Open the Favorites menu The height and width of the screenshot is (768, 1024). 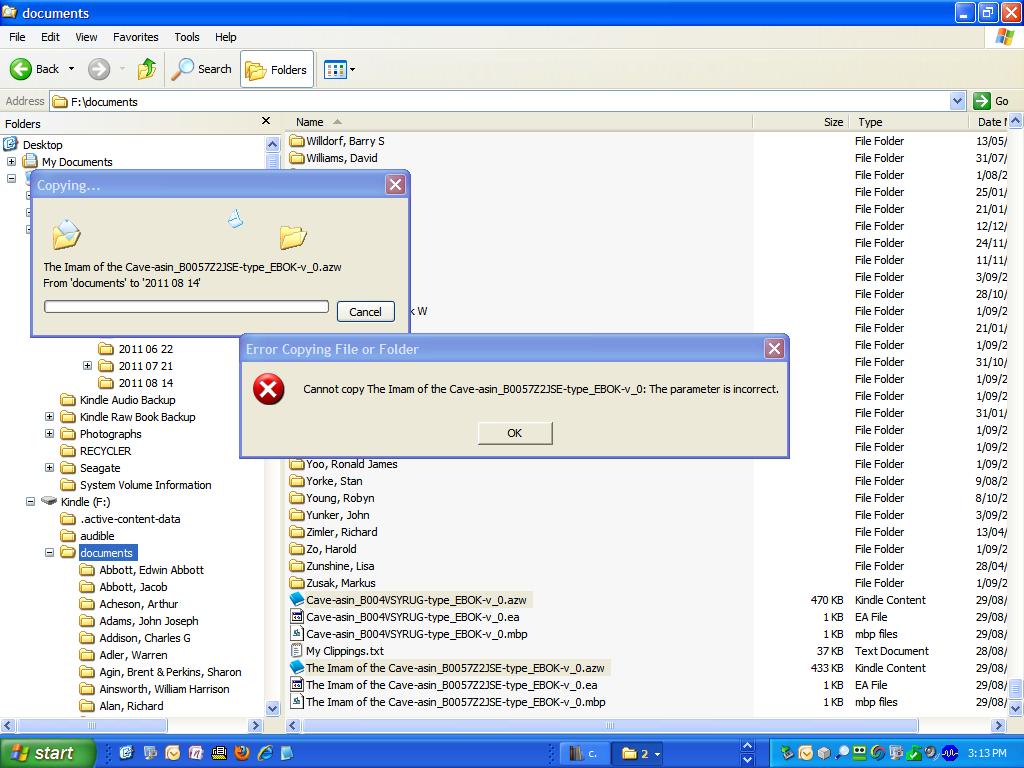135,37
